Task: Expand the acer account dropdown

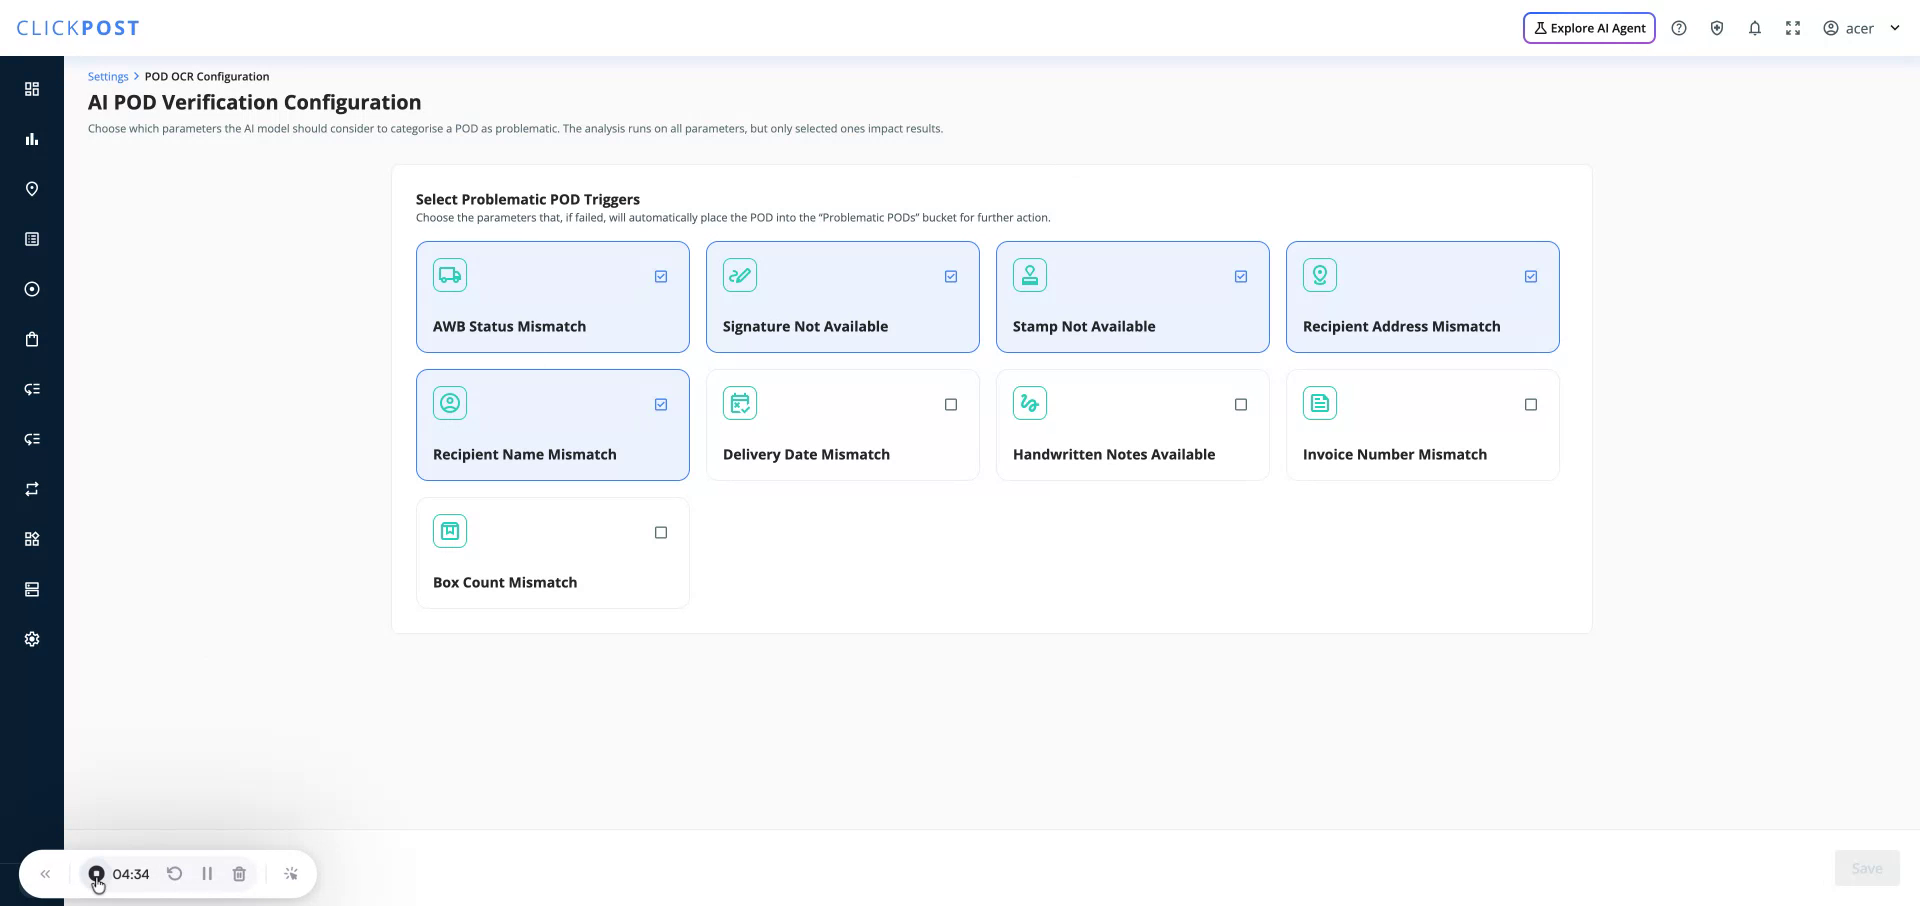Action: [1862, 27]
